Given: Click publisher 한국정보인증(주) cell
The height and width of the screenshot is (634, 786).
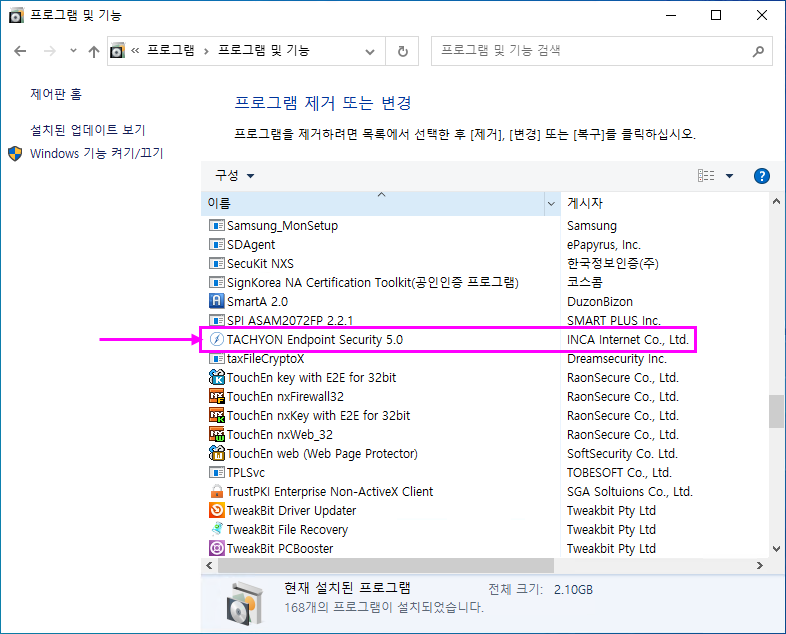Looking at the screenshot, I should pos(613,264).
